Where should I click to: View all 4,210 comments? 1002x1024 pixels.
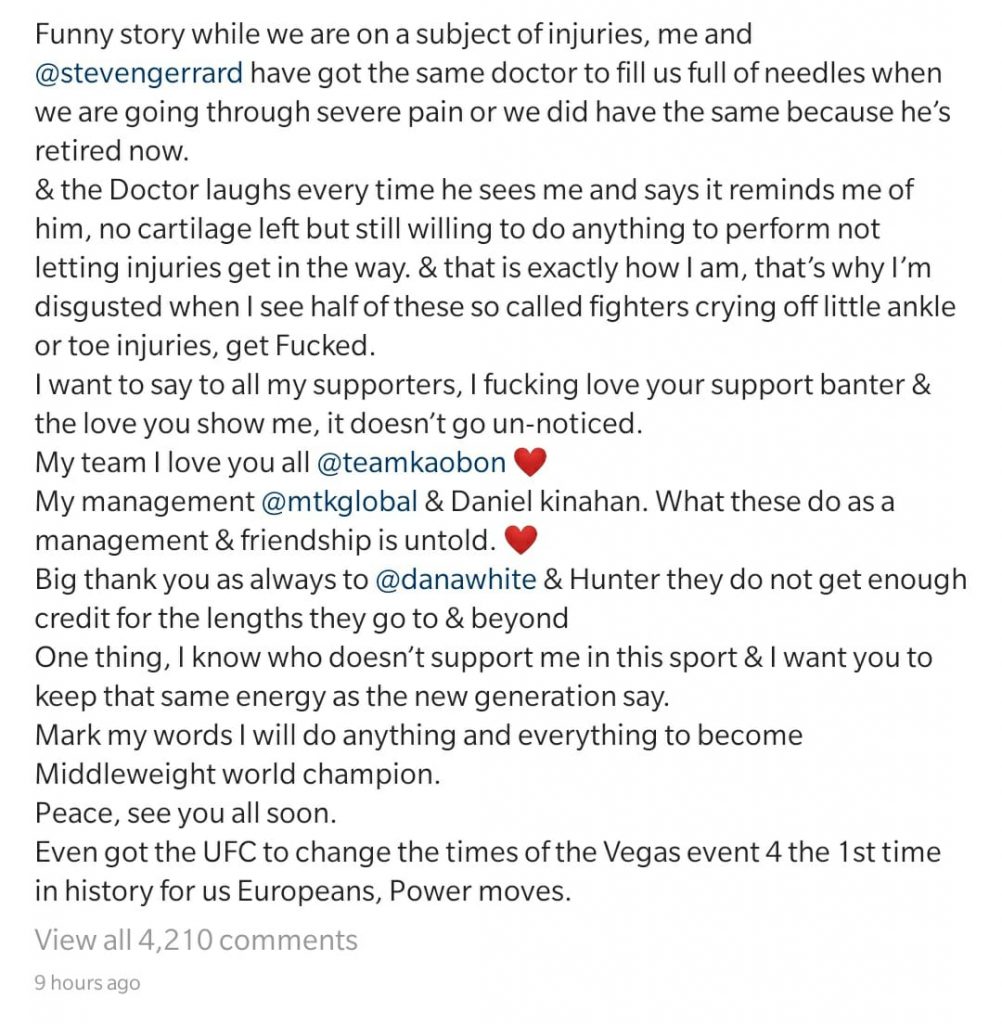(x=196, y=940)
